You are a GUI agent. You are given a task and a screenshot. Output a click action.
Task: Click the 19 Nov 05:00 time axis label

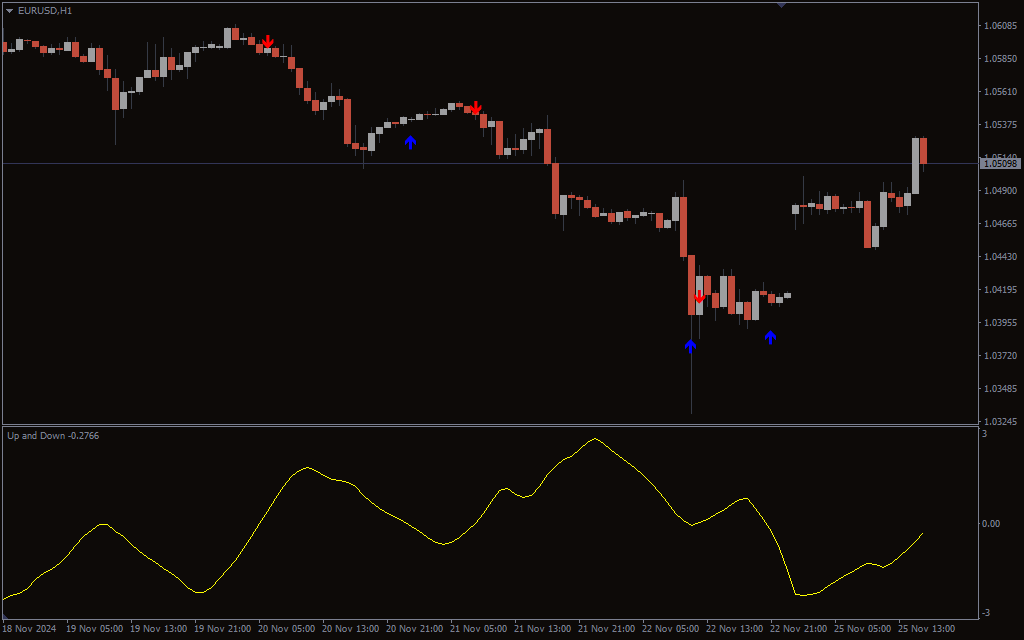(95, 629)
